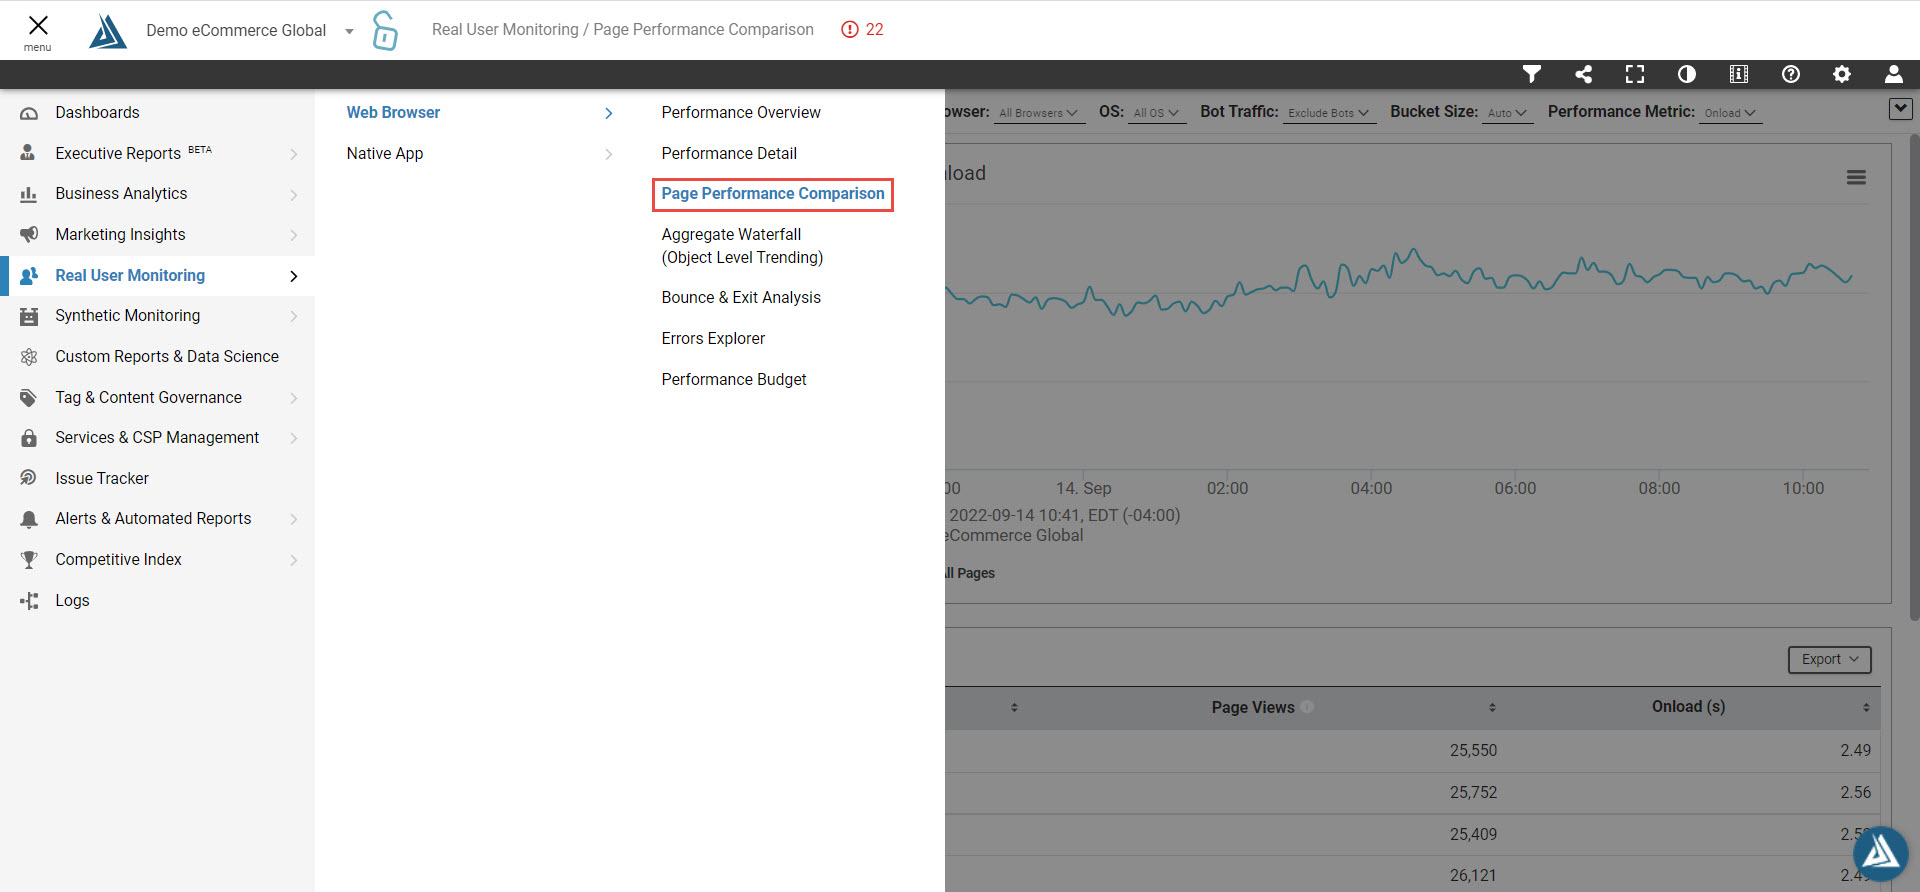Open Bounce & Exit Analysis
Image resolution: width=1920 pixels, height=892 pixels.
[741, 298]
